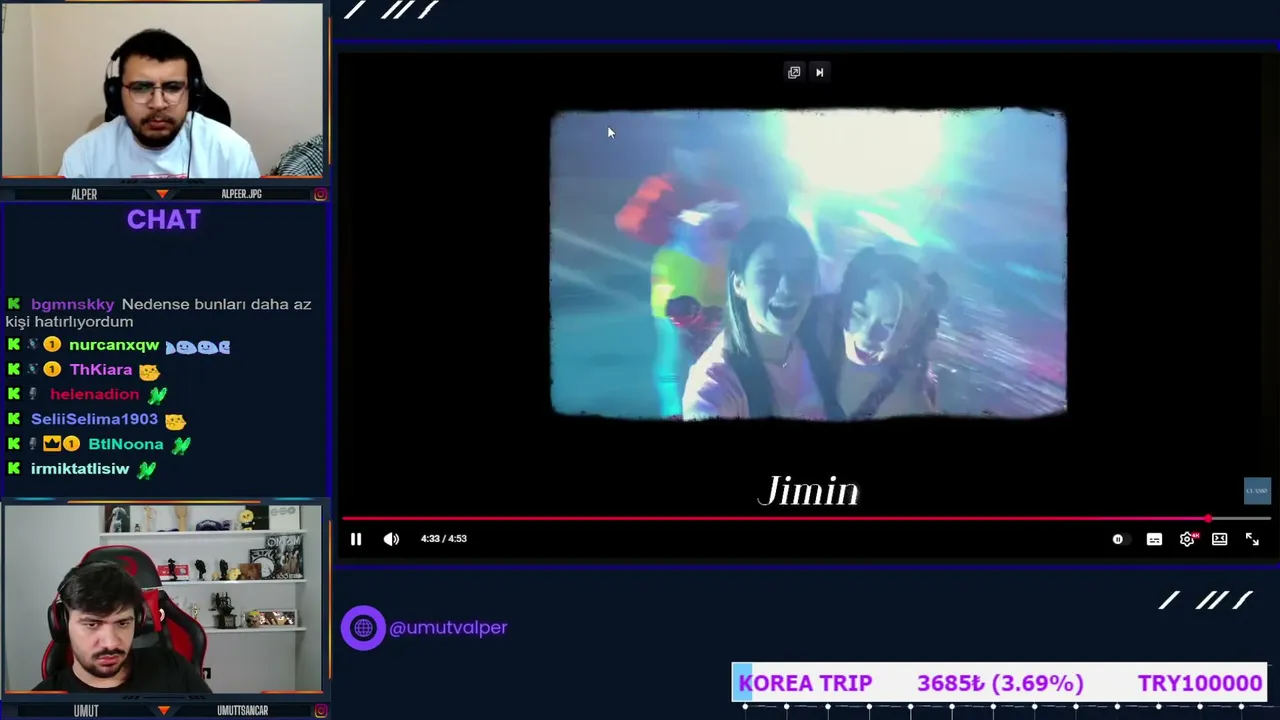Select chat username nurcanxqw
1280x720 pixels.
pyautogui.click(x=114, y=345)
